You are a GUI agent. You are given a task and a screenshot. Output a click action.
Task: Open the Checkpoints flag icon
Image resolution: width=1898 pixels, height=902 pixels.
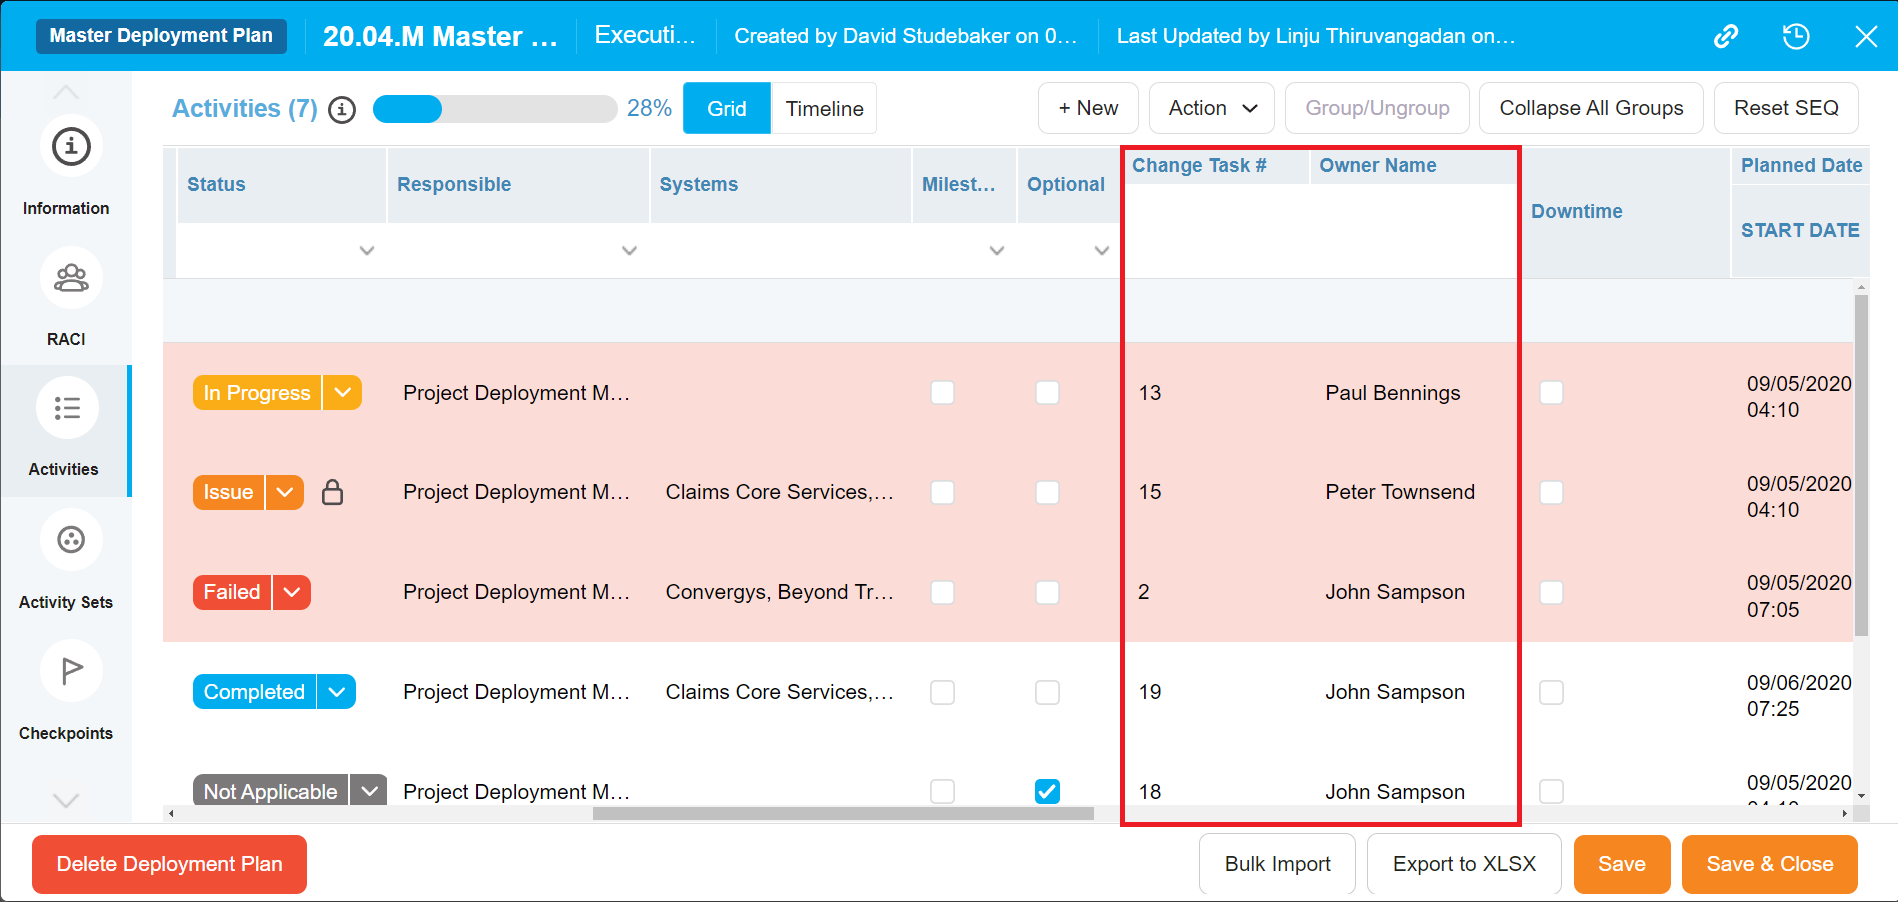(x=71, y=671)
